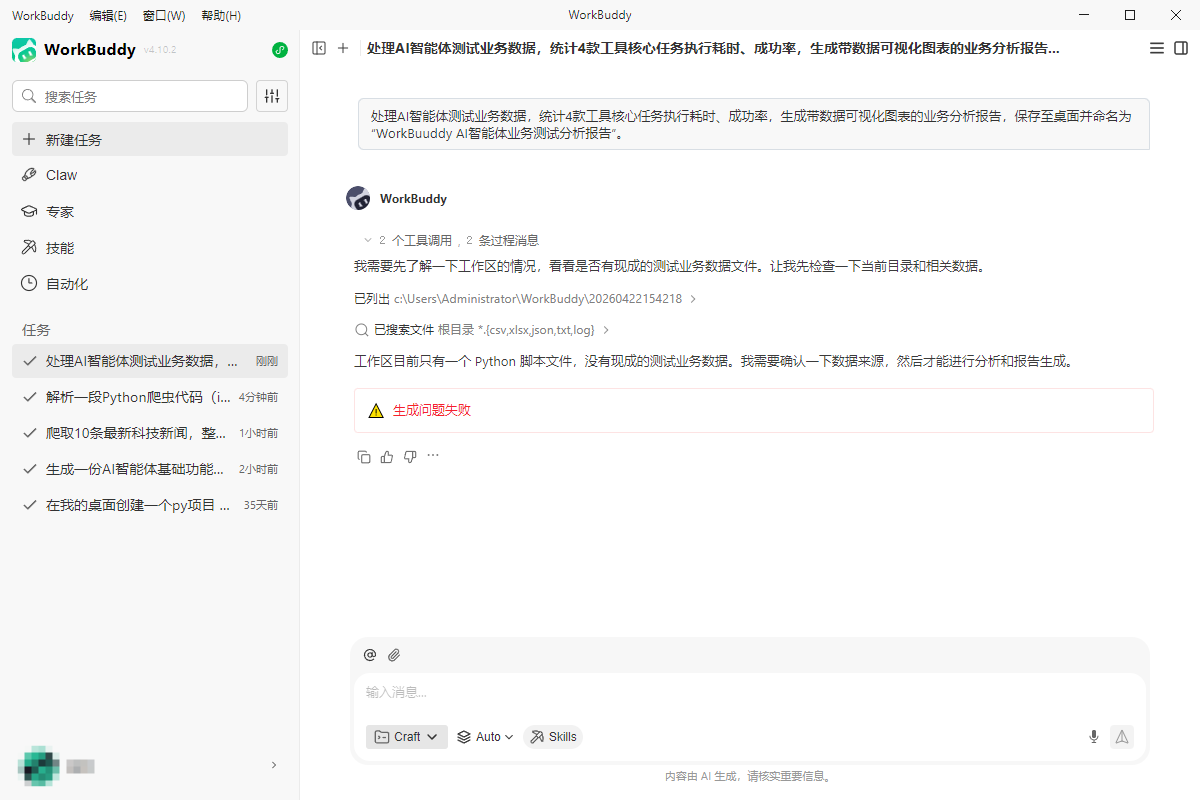Select the task 处理AI智能体测试业务数据
Viewport: 1200px width, 800px height.
click(150, 361)
